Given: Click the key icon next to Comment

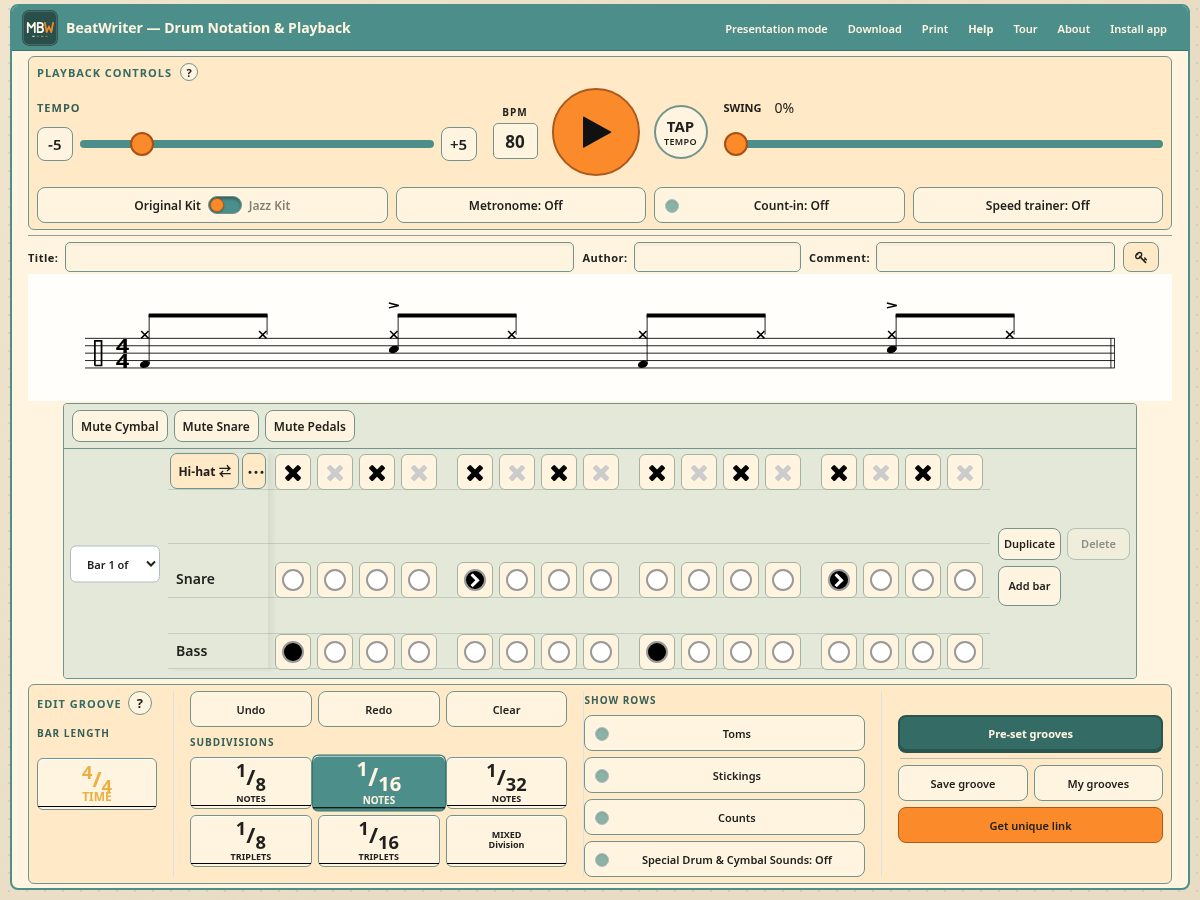Looking at the screenshot, I should 1140,257.
